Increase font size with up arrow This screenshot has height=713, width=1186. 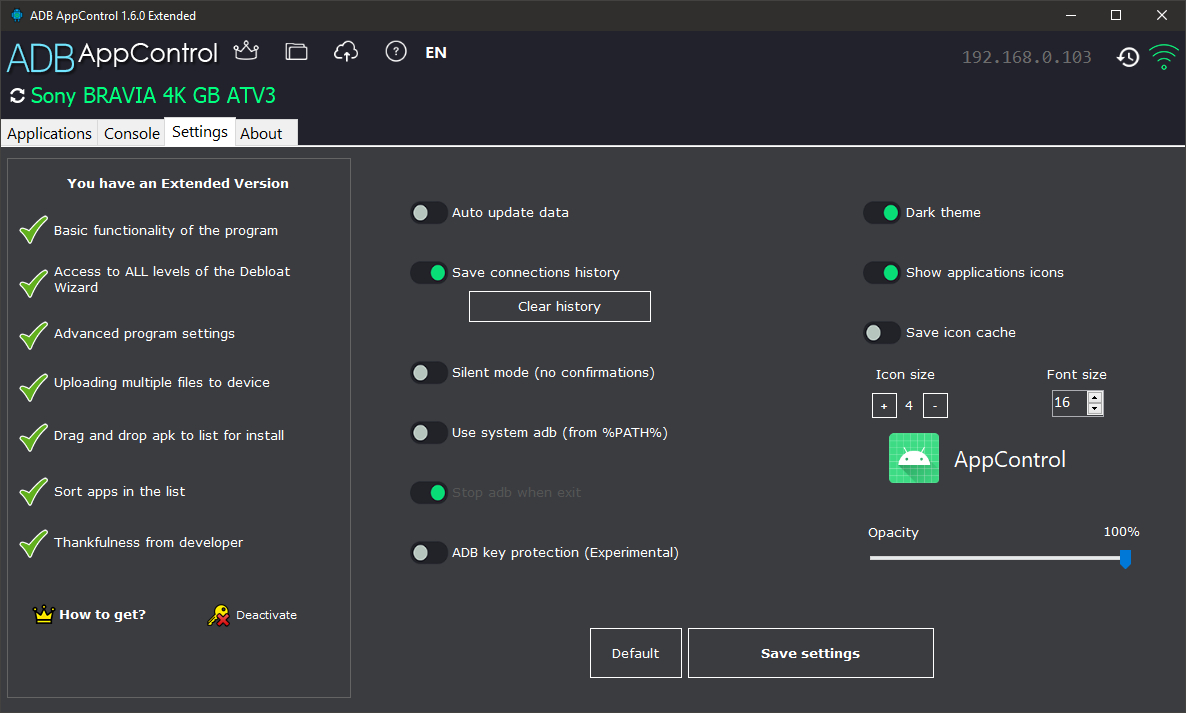click(x=1095, y=398)
